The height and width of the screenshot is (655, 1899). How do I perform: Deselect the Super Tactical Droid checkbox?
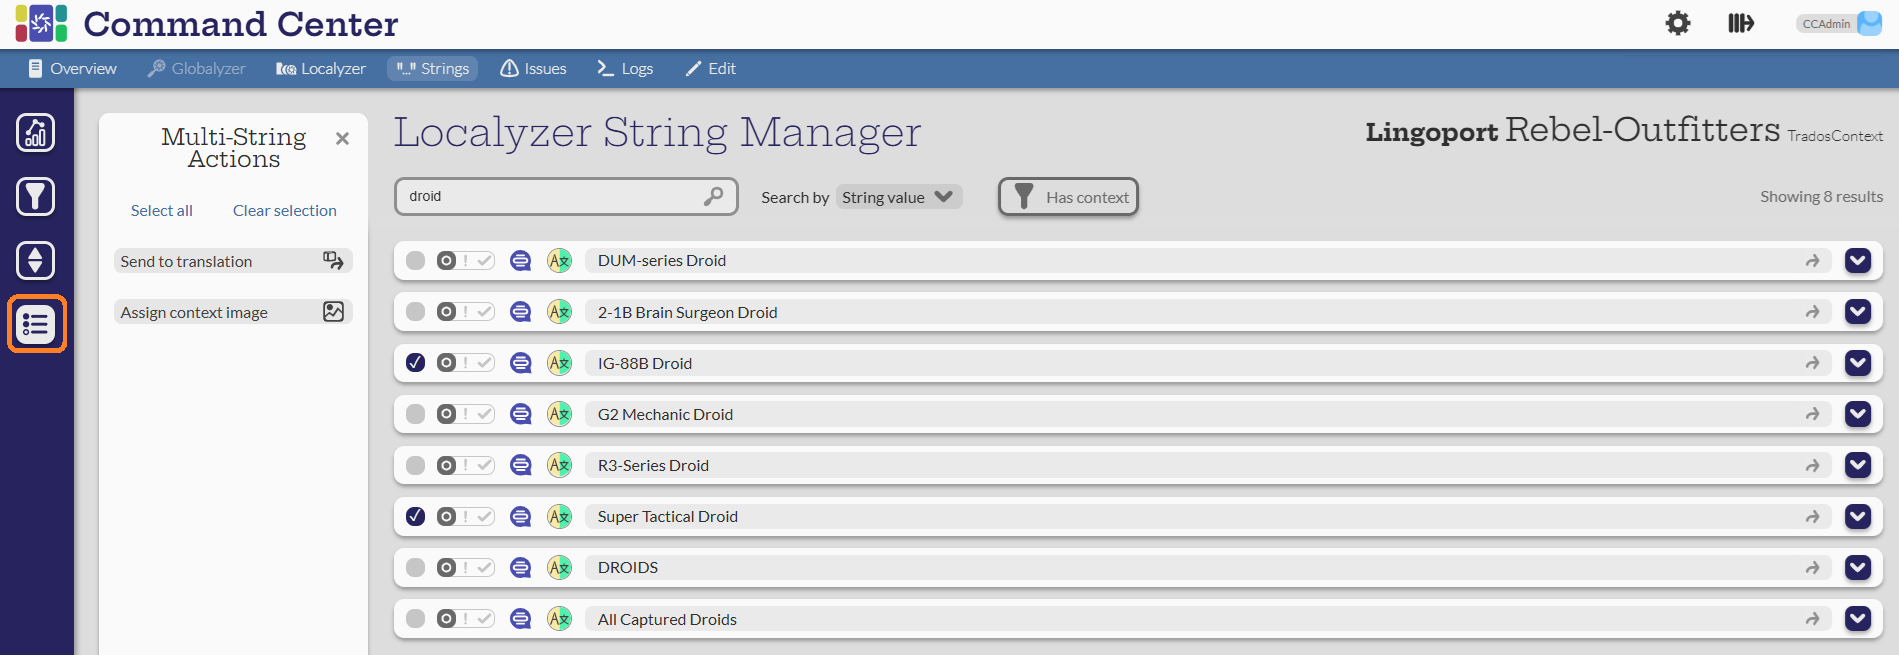(416, 516)
